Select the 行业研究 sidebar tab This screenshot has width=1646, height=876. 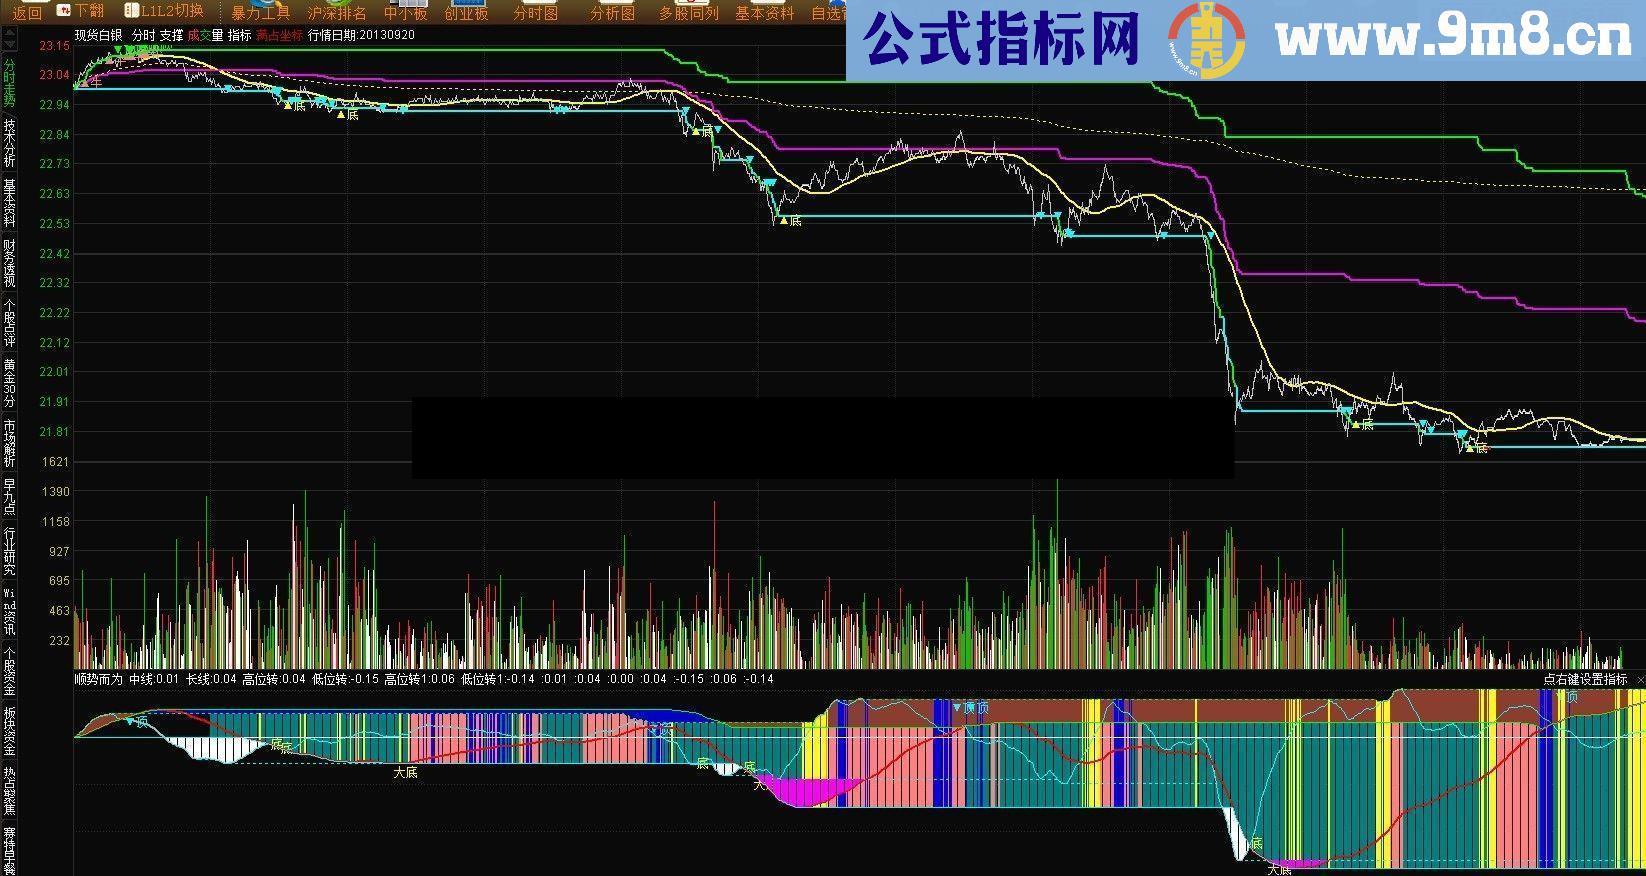[9, 551]
